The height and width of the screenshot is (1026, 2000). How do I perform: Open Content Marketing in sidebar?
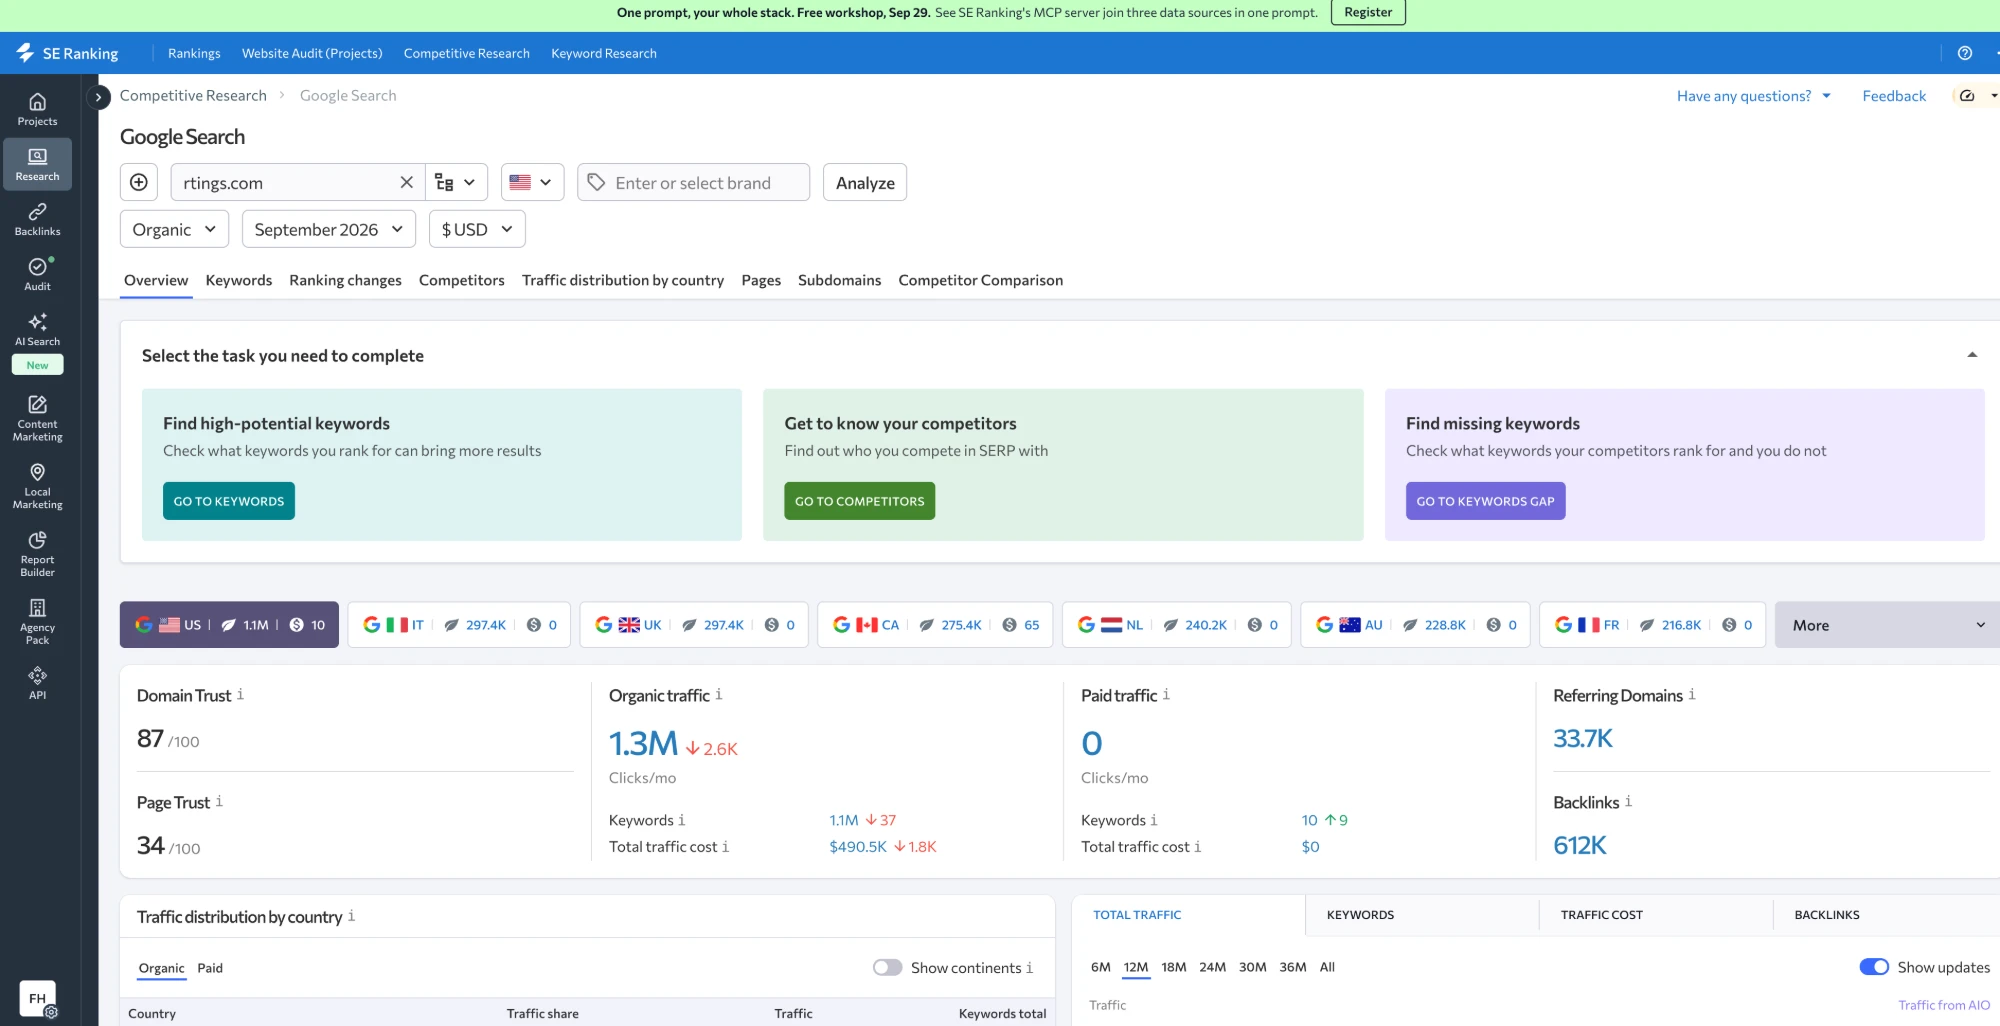[x=37, y=418]
